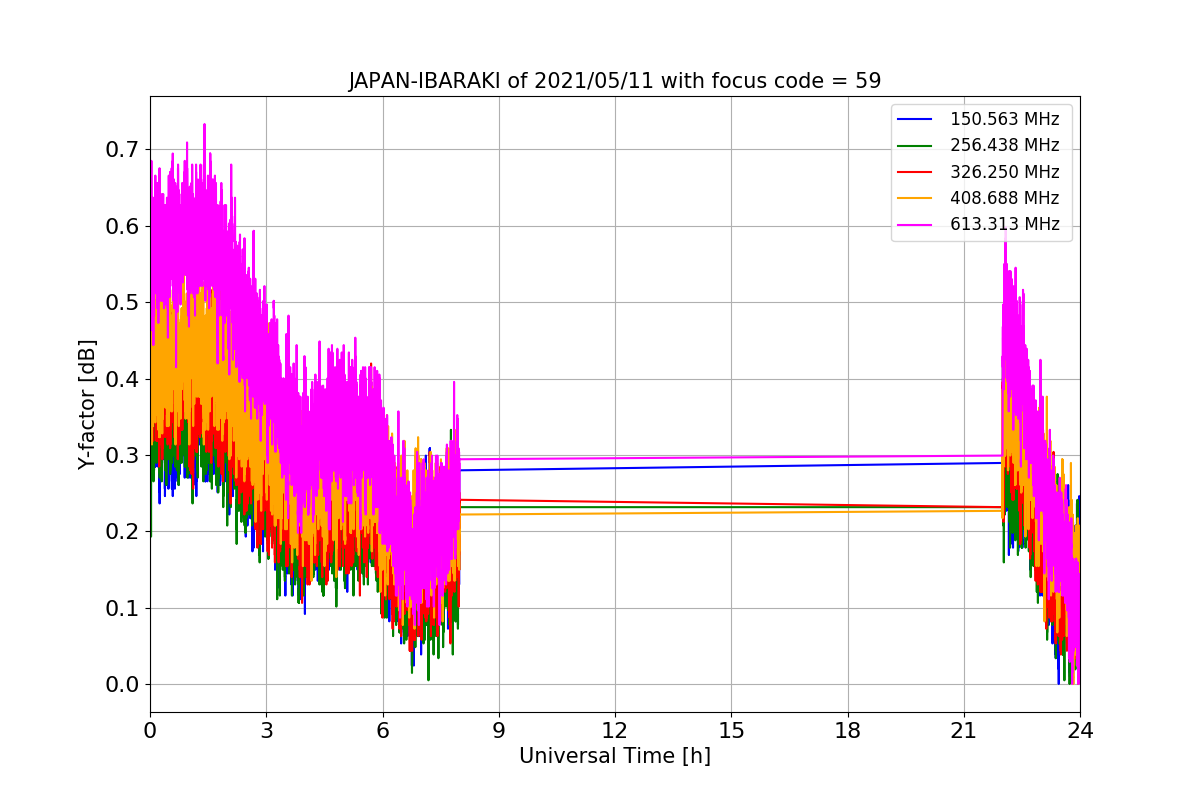Click the red legend line for 326.250 MHz

coord(915,172)
